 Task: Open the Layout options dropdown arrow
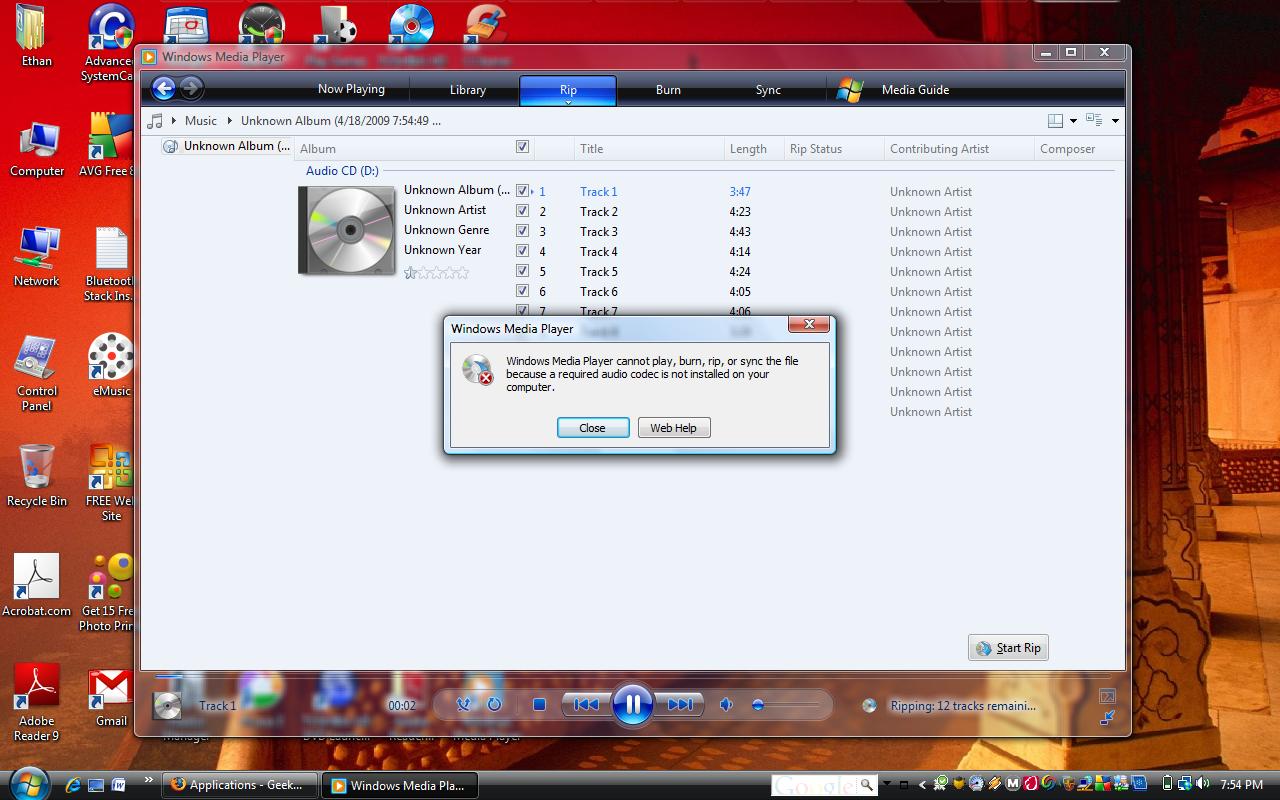click(1073, 121)
